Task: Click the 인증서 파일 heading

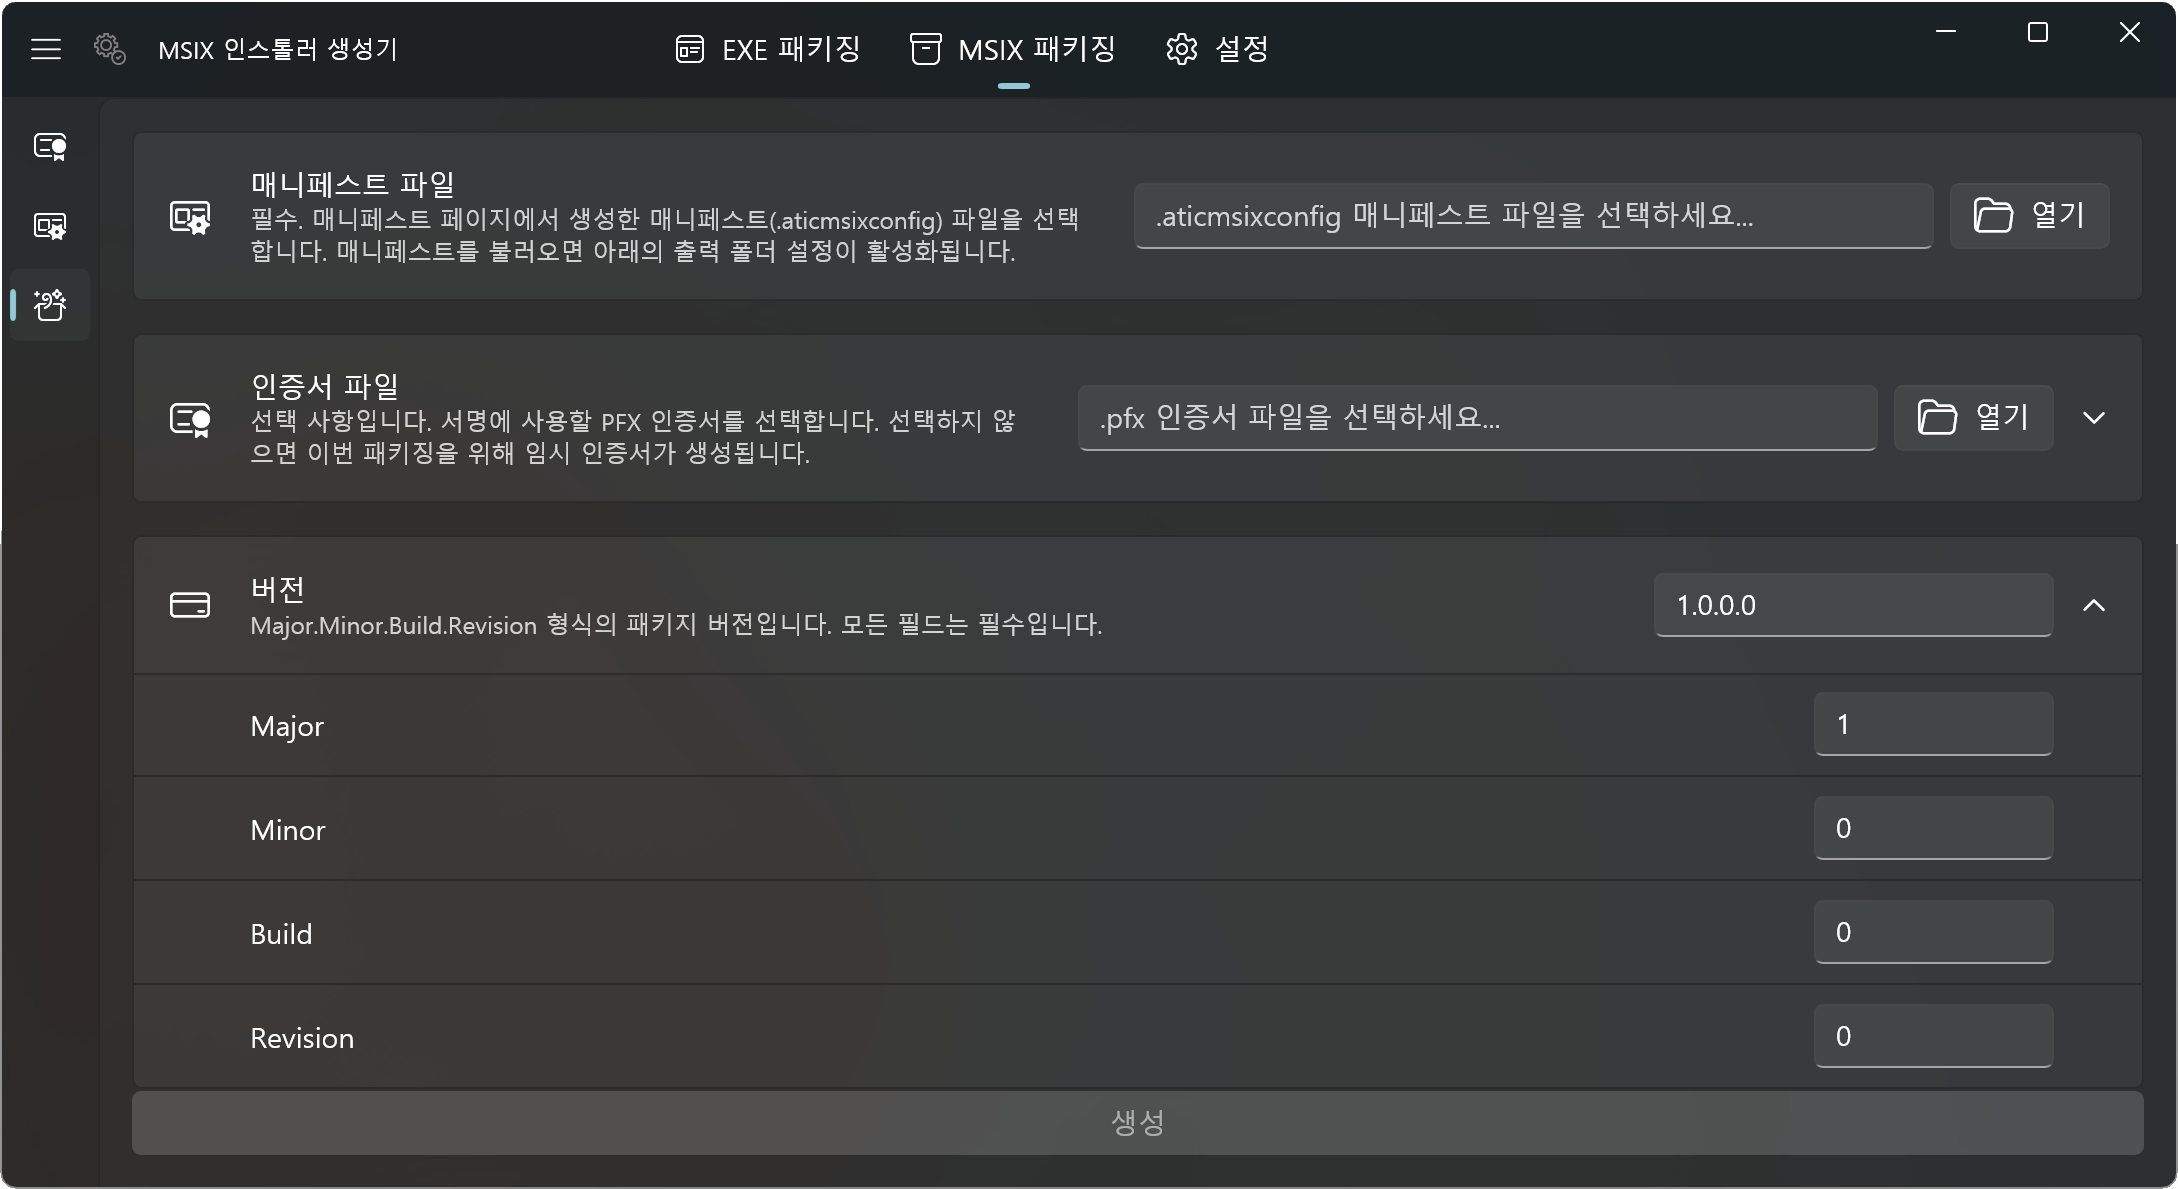Action: pos(325,386)
